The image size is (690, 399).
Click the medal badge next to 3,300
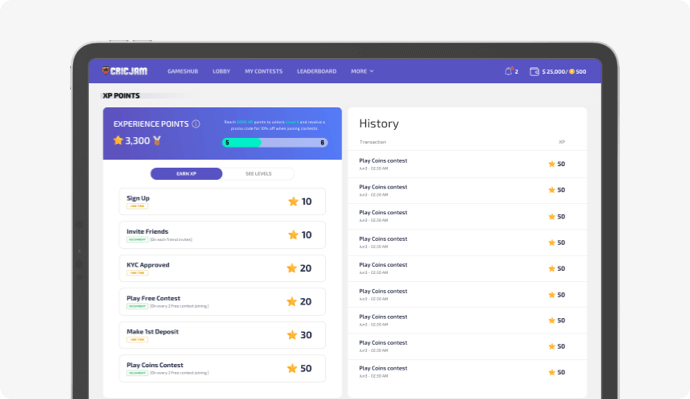click(x=157, y=140)
